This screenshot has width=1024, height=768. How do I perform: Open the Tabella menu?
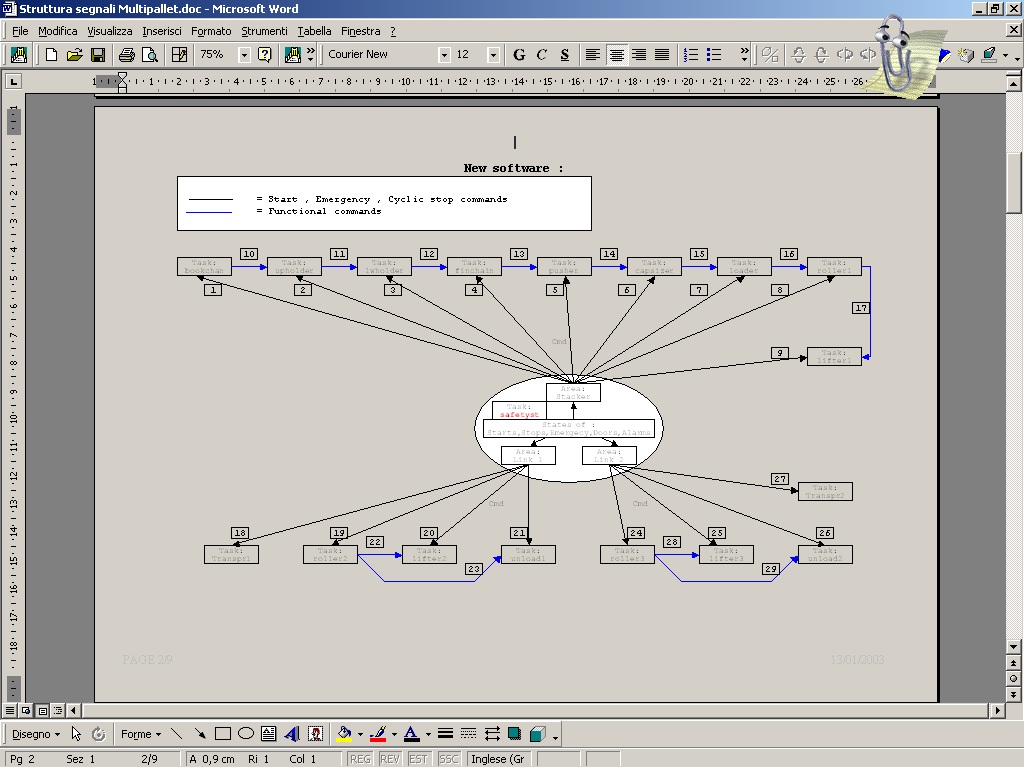(x=314, y=31)
